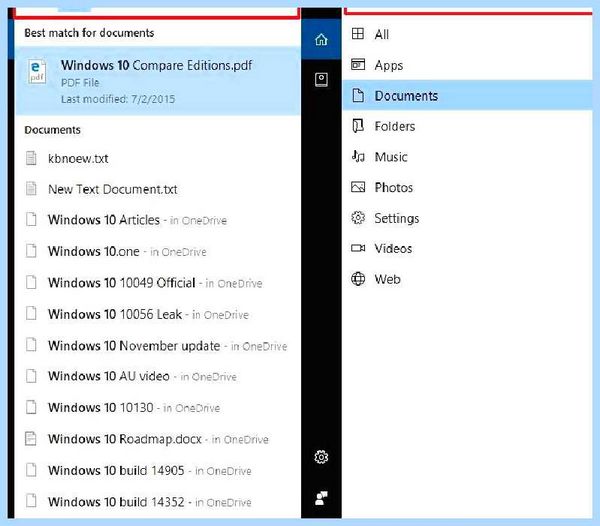Filter search results by All
This screenshot has height=526, width=600.
(467, 34)
